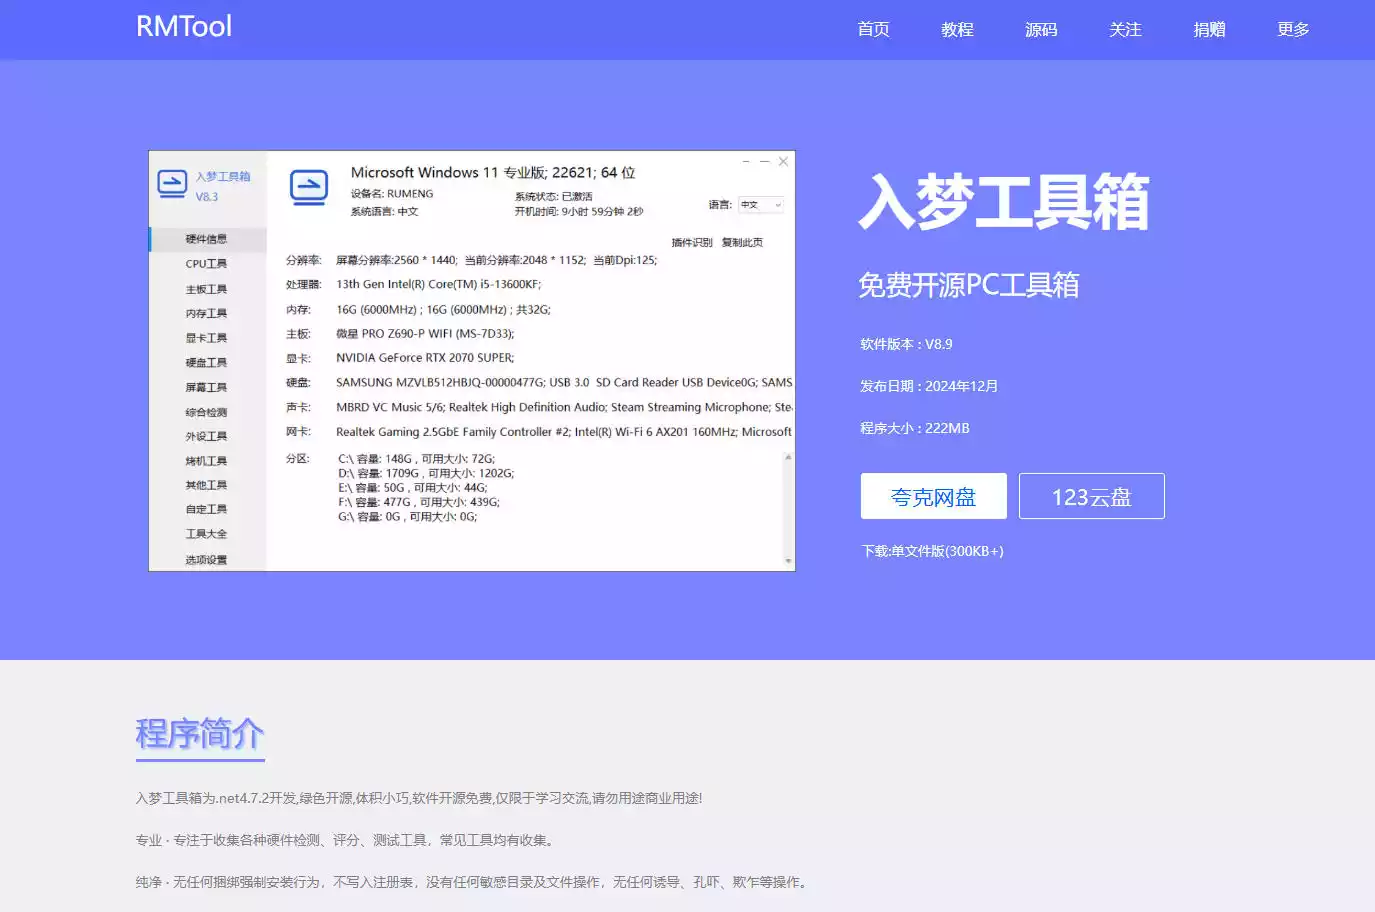Click the 入梦工具箱 main heading
Viewport: 1375px width, 912px height.
1004,202
